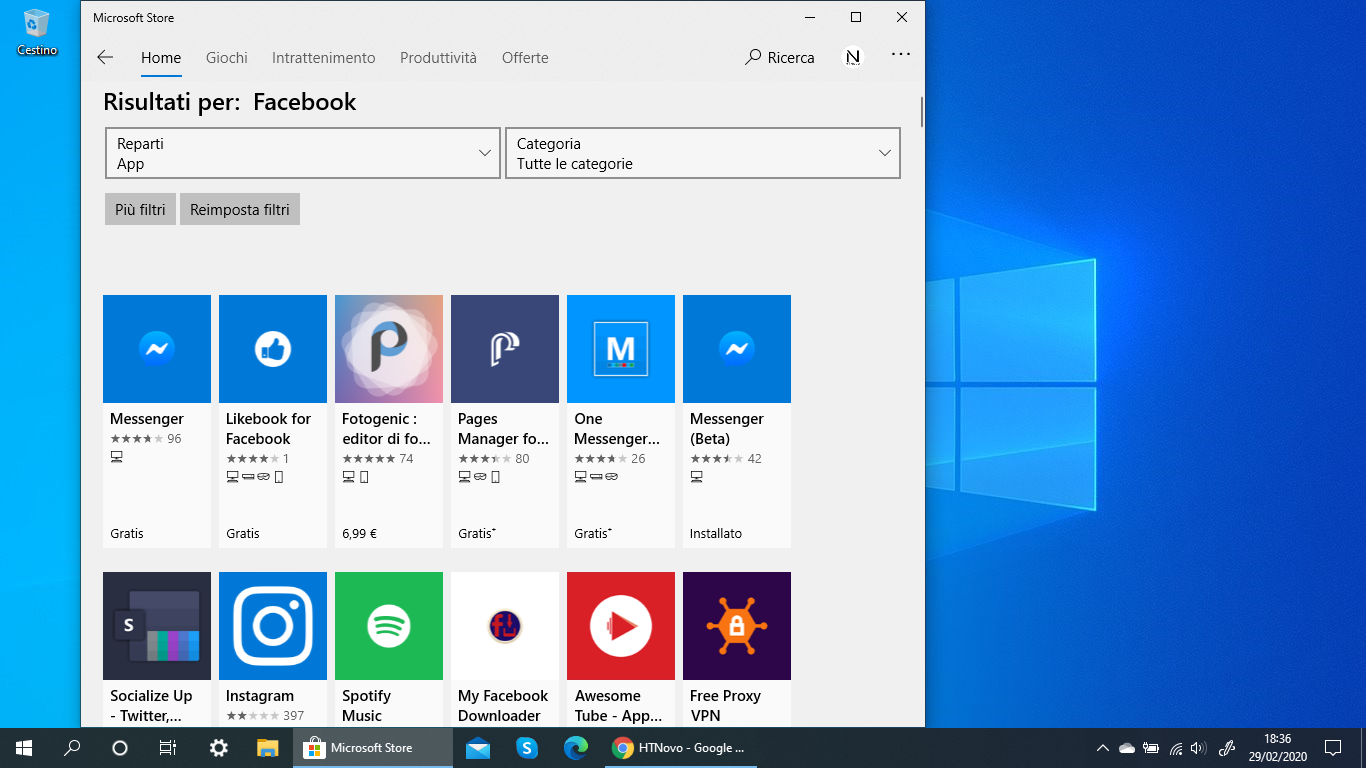Click the My Facebook Downloader title

[503, 706]
